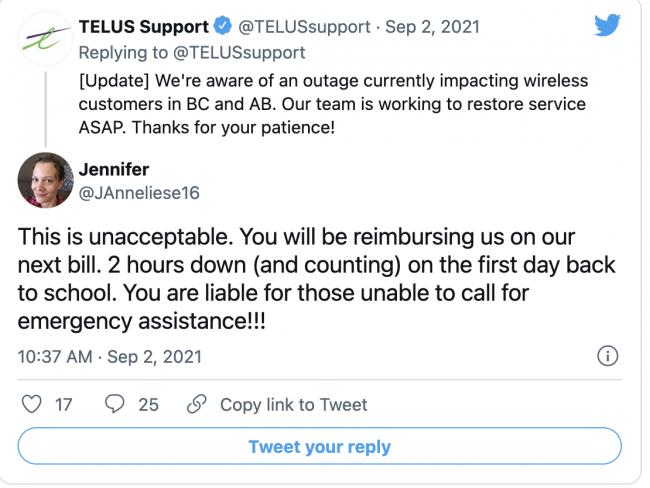Click the @JAnneliese16 handle
The width and height of the screenshot is (650, 488).
point(139,193)
